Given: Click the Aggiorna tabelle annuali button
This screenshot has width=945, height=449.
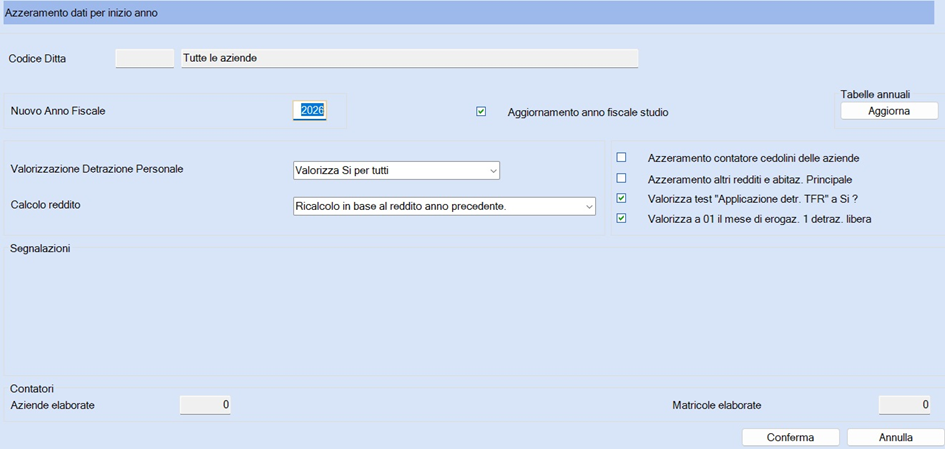Looking at the screenshot, I should 890,111.
